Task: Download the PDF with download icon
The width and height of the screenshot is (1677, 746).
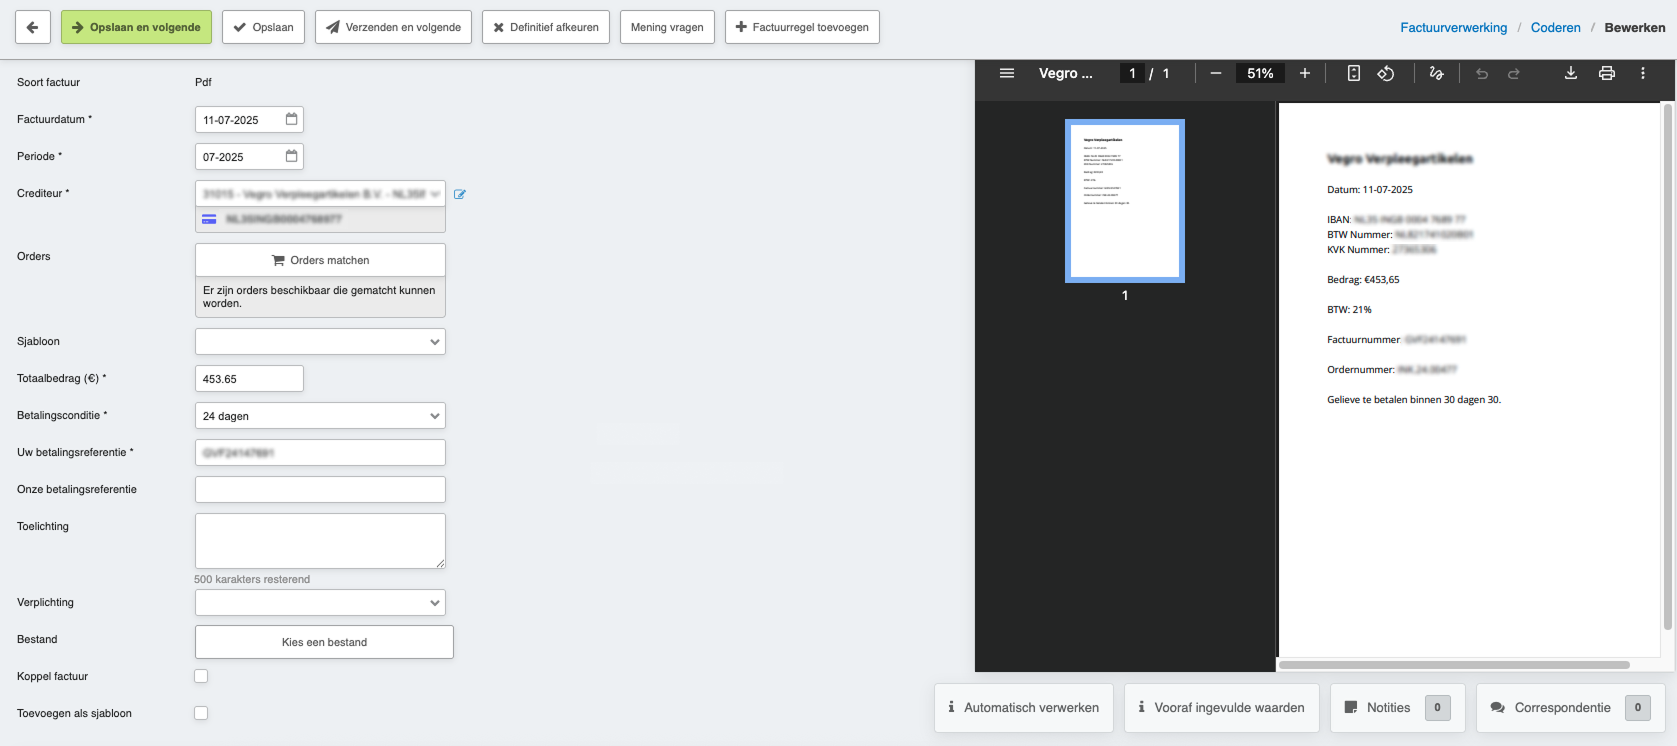Action: 1571,73
